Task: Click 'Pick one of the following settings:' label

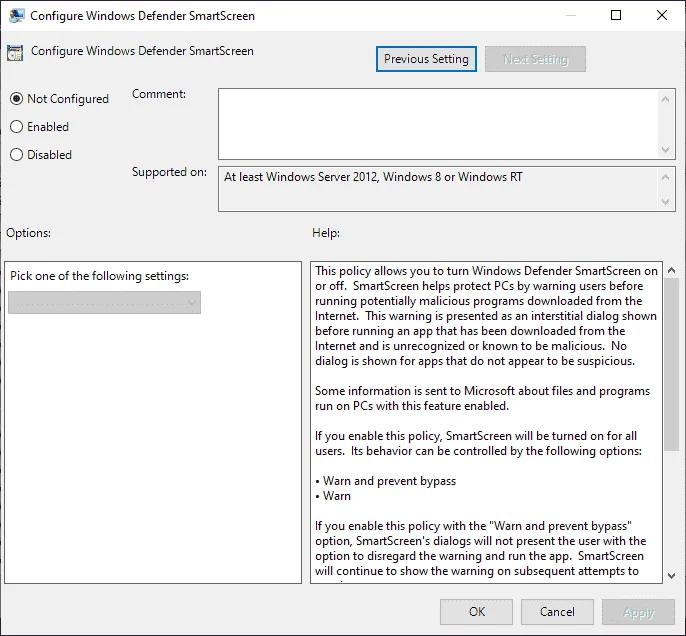Action: click(x=100, y=276)
